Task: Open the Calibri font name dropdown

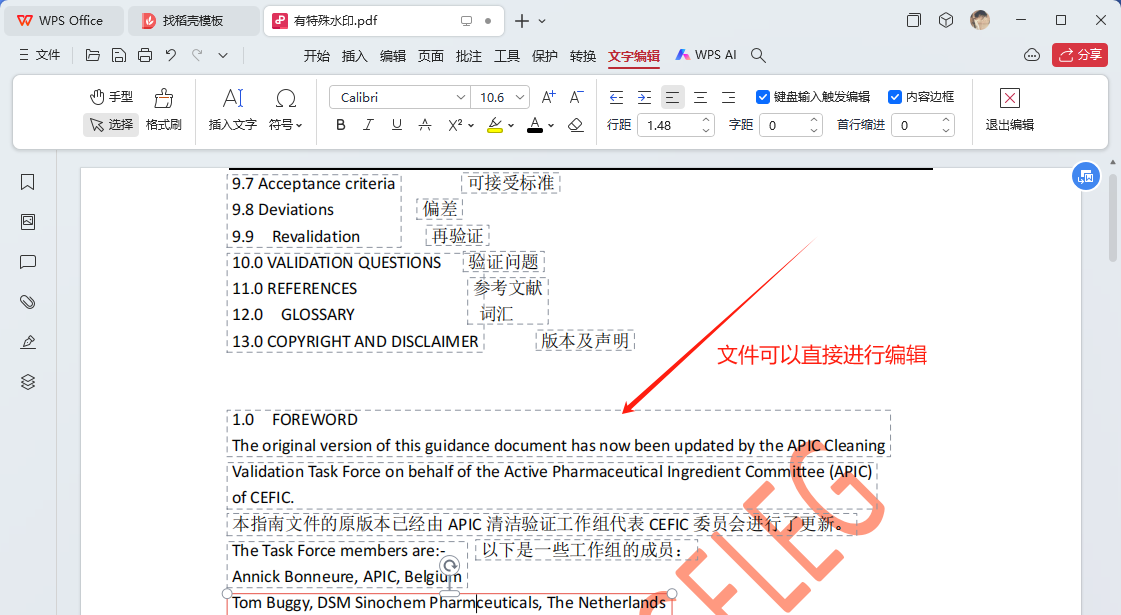Action: tap(461, 97)
